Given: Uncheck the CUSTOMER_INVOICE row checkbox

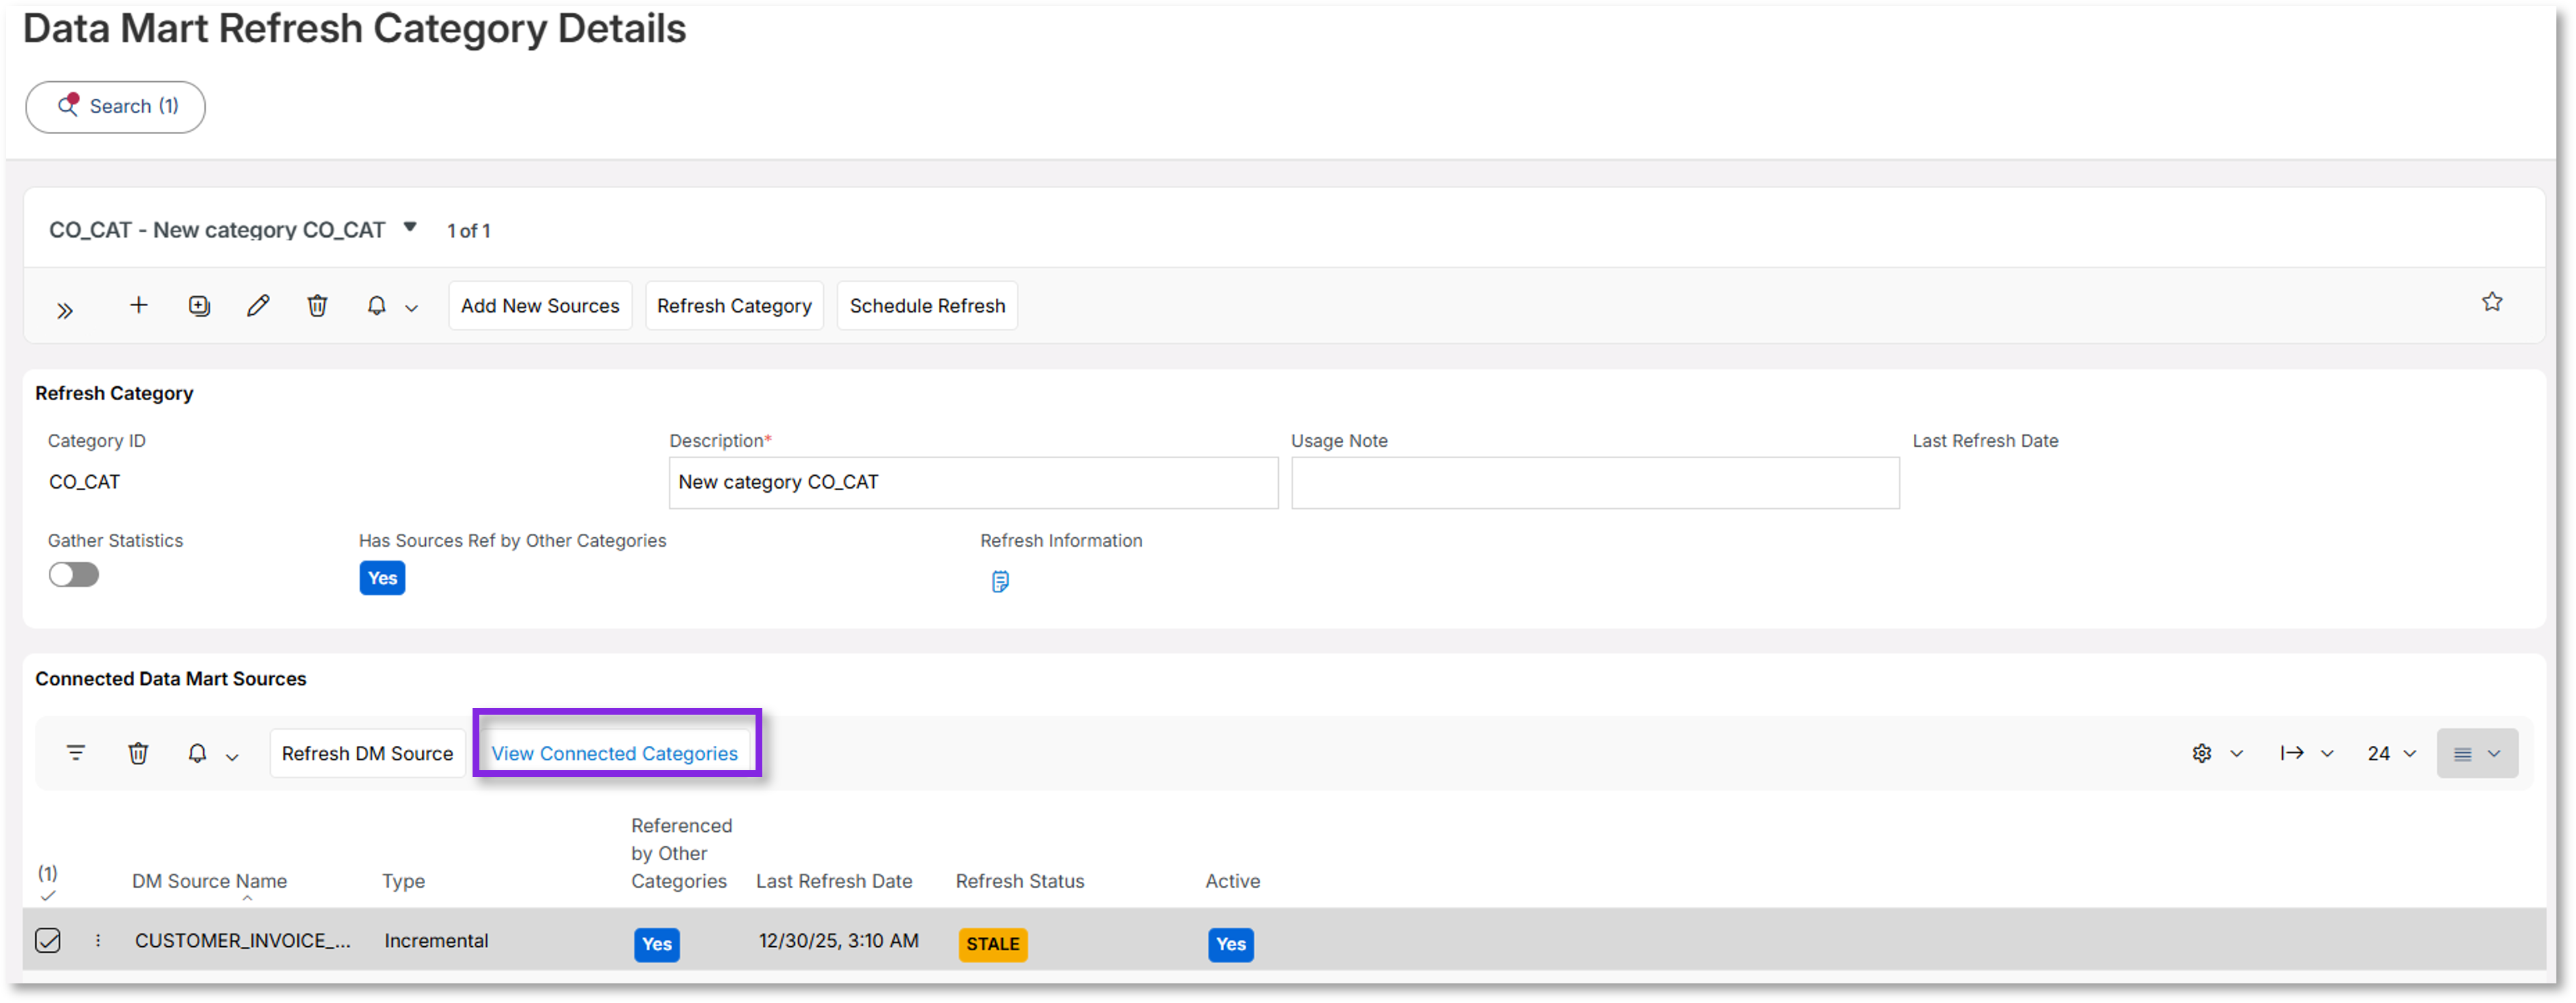Looking at the screenshot, I should pos(48,941).
